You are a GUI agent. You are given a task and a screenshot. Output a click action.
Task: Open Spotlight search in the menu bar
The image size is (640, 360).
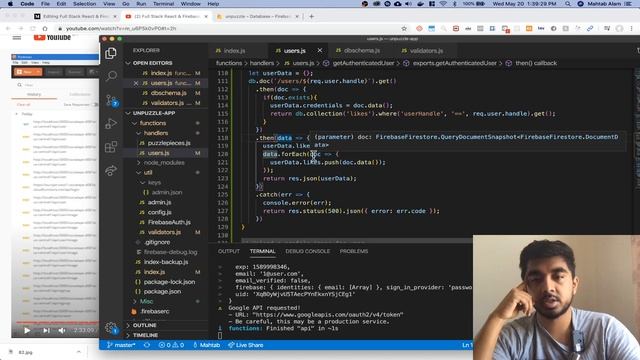click(x=568, y=4)
